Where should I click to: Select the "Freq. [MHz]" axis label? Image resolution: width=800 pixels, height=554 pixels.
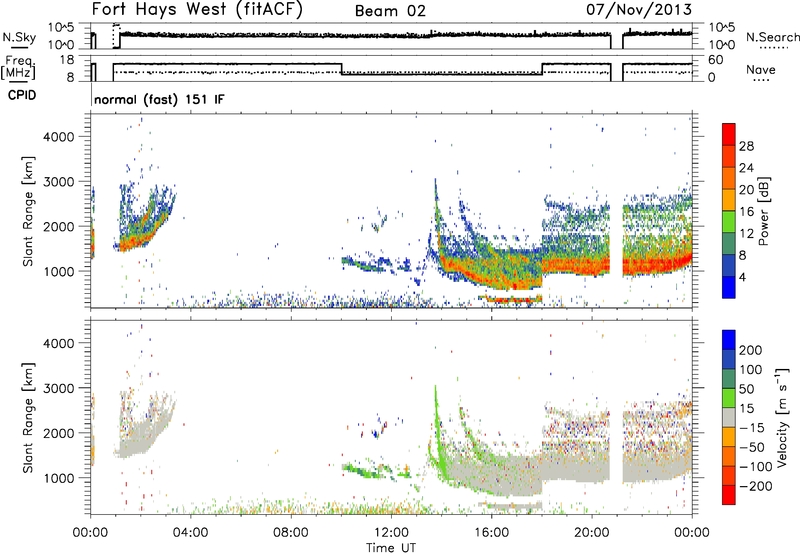click(18, 68)
